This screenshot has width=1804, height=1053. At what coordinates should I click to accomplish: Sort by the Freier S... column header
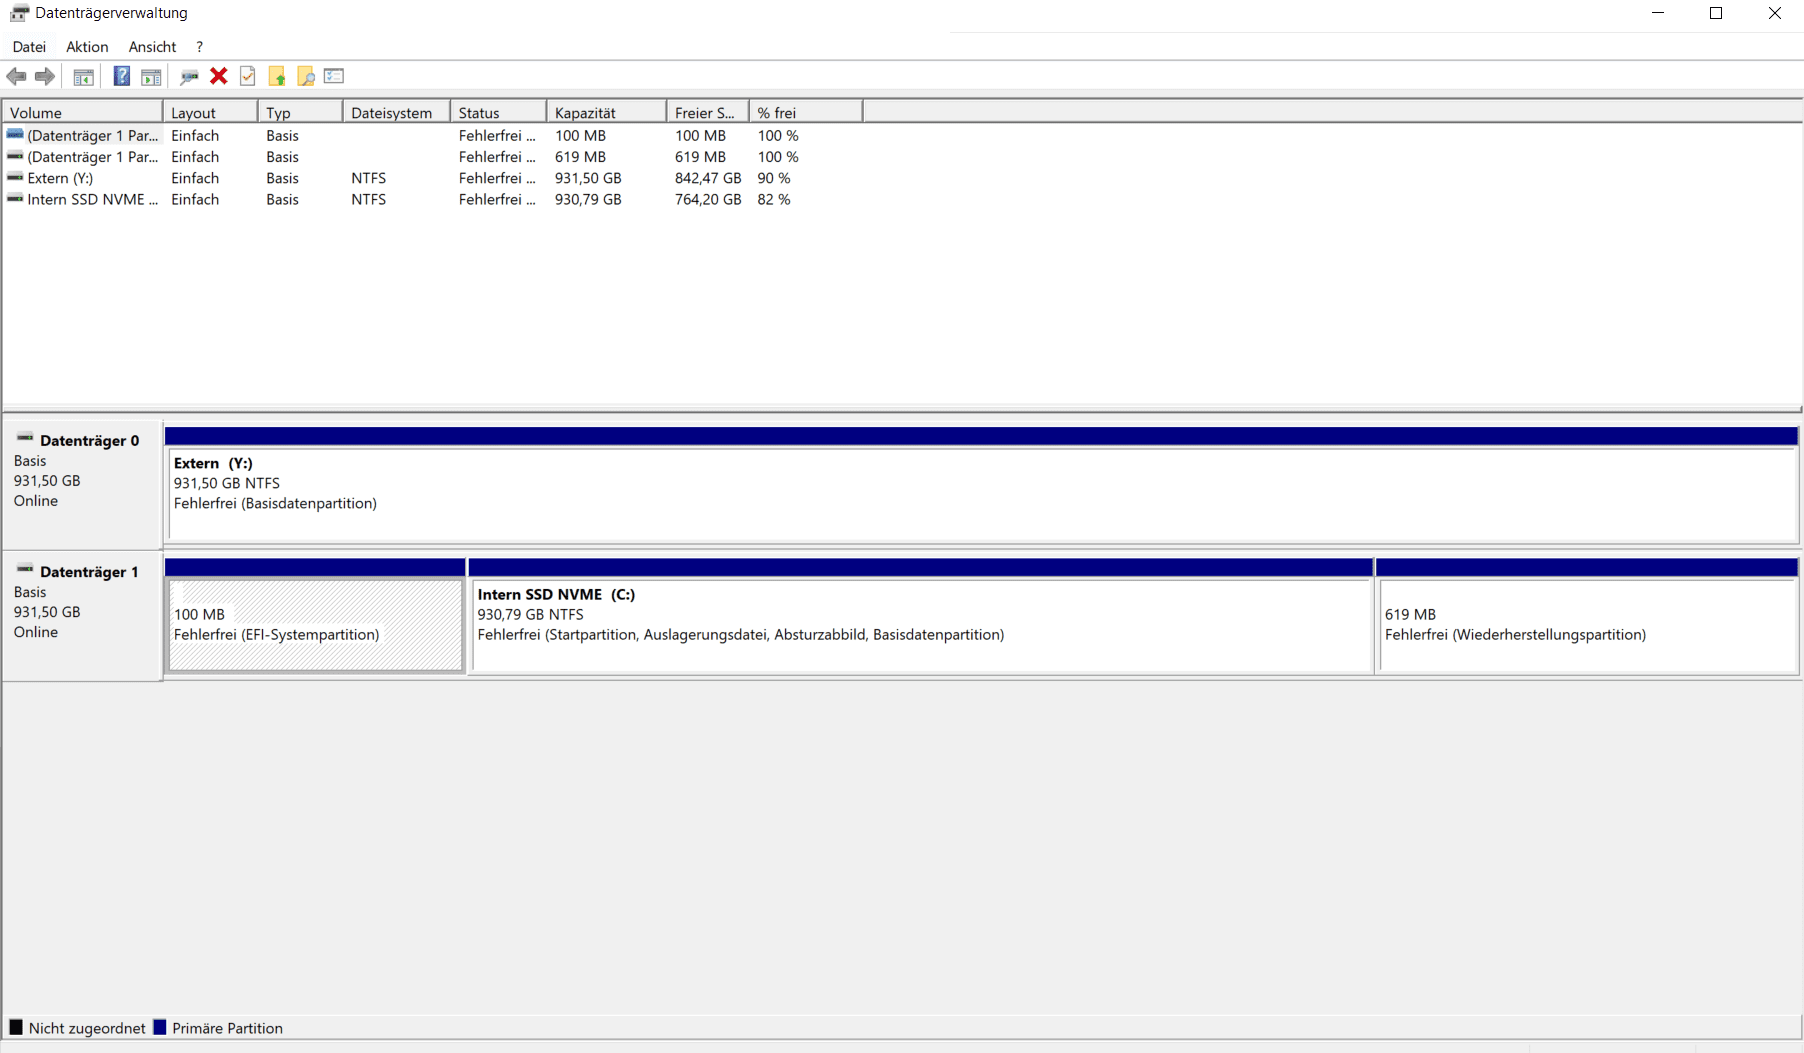tap(708, 112)
